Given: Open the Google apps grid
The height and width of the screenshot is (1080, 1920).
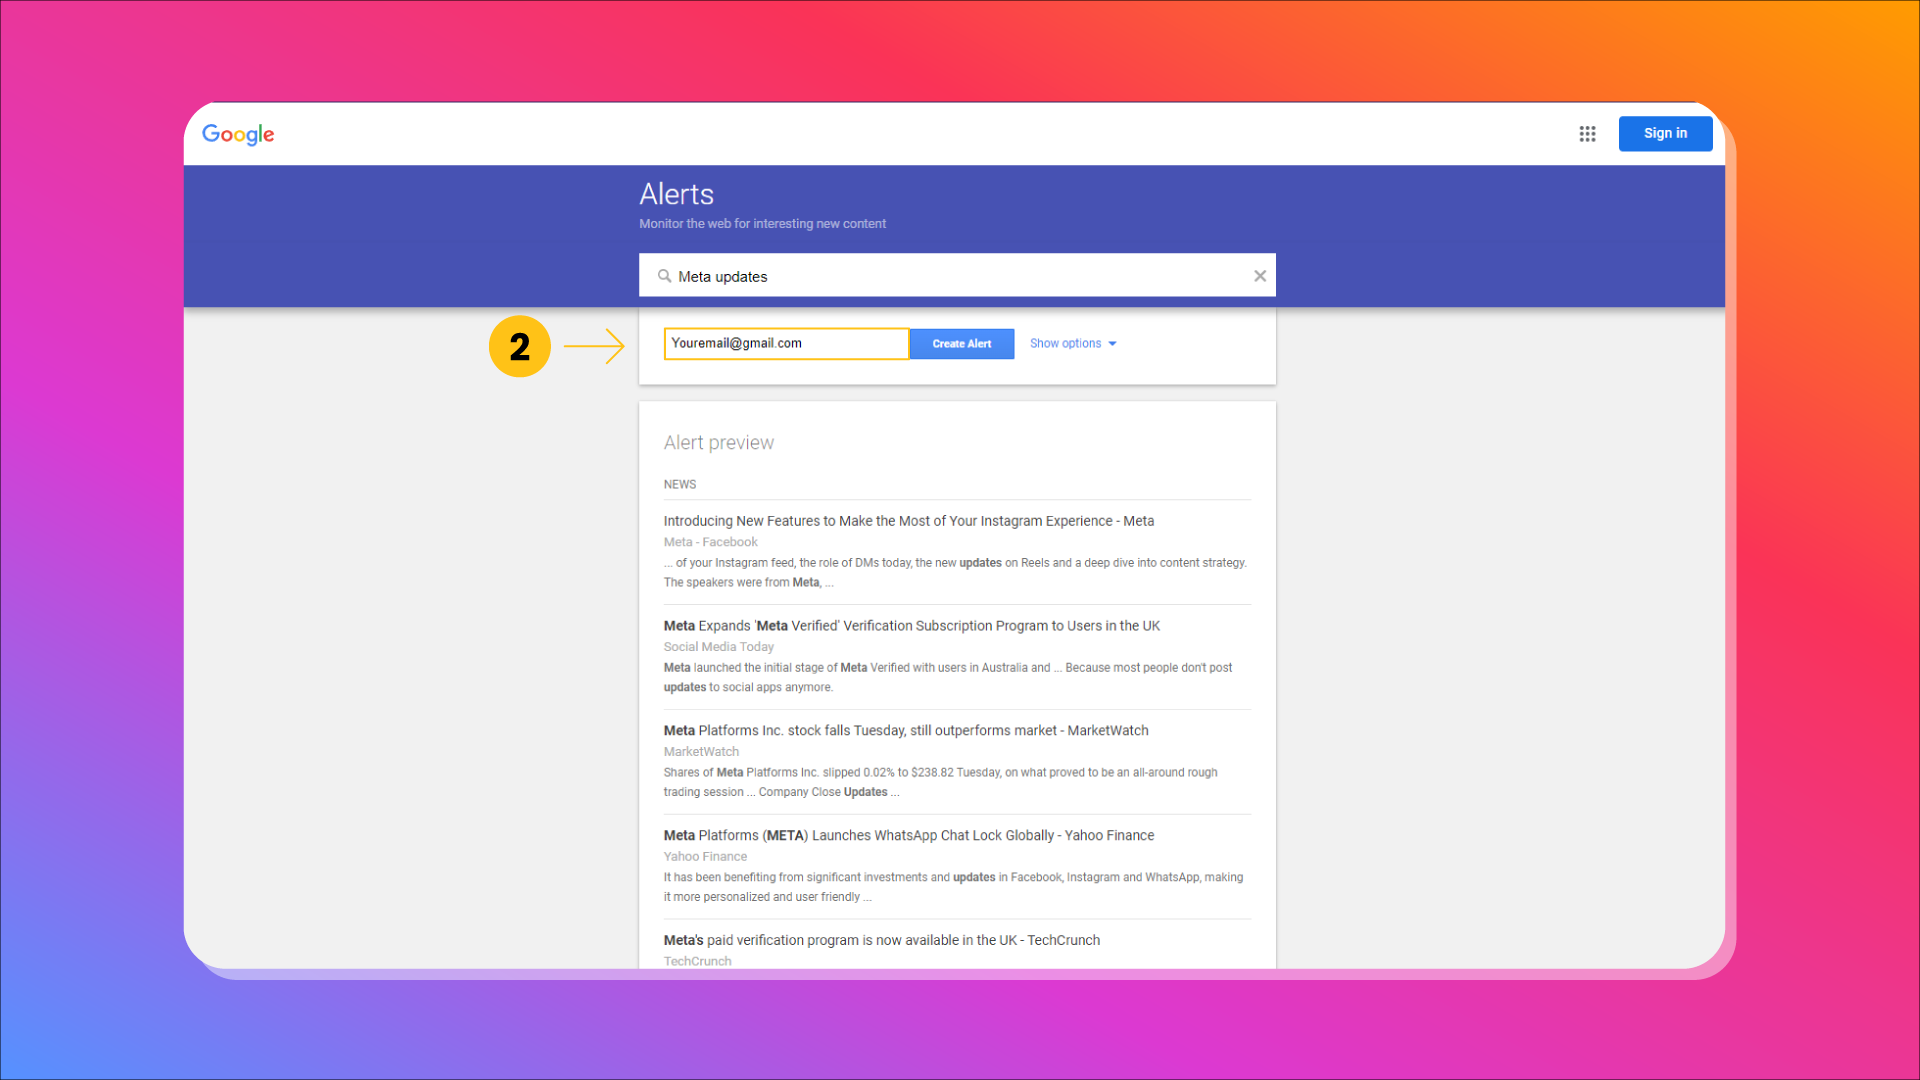Looking at the screenshot, I should 1587,134.
